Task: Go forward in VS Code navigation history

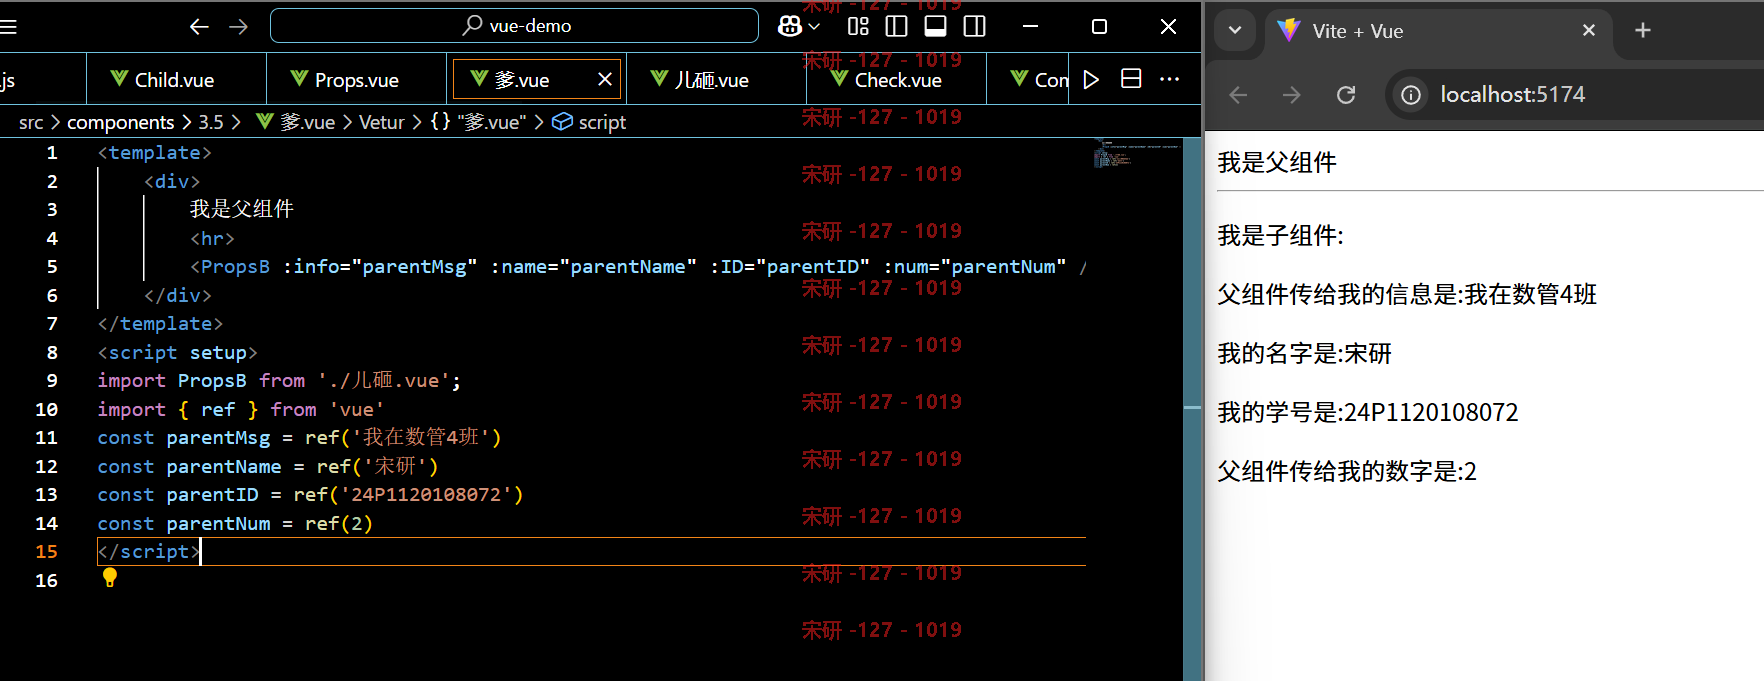Action: (x=238, y=27)
